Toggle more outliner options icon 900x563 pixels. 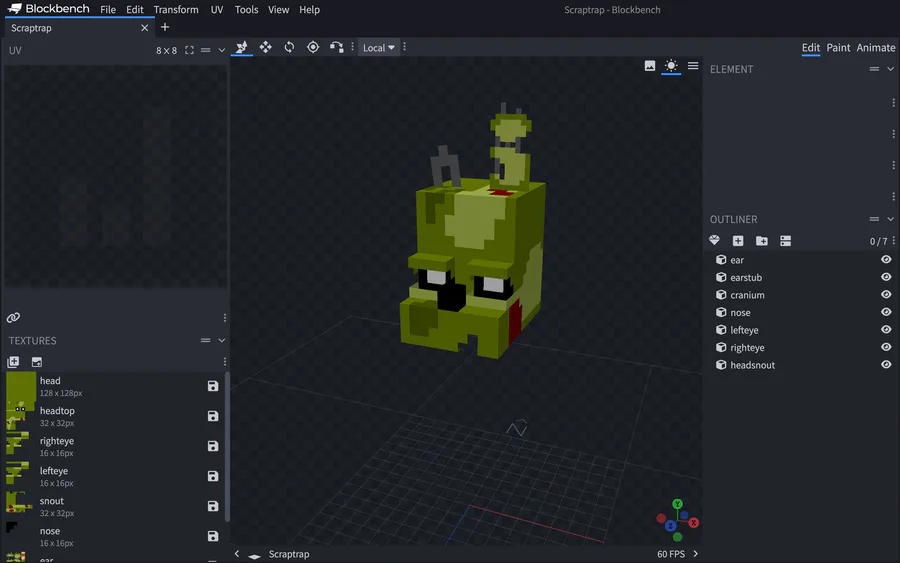(x=786, y=241)
